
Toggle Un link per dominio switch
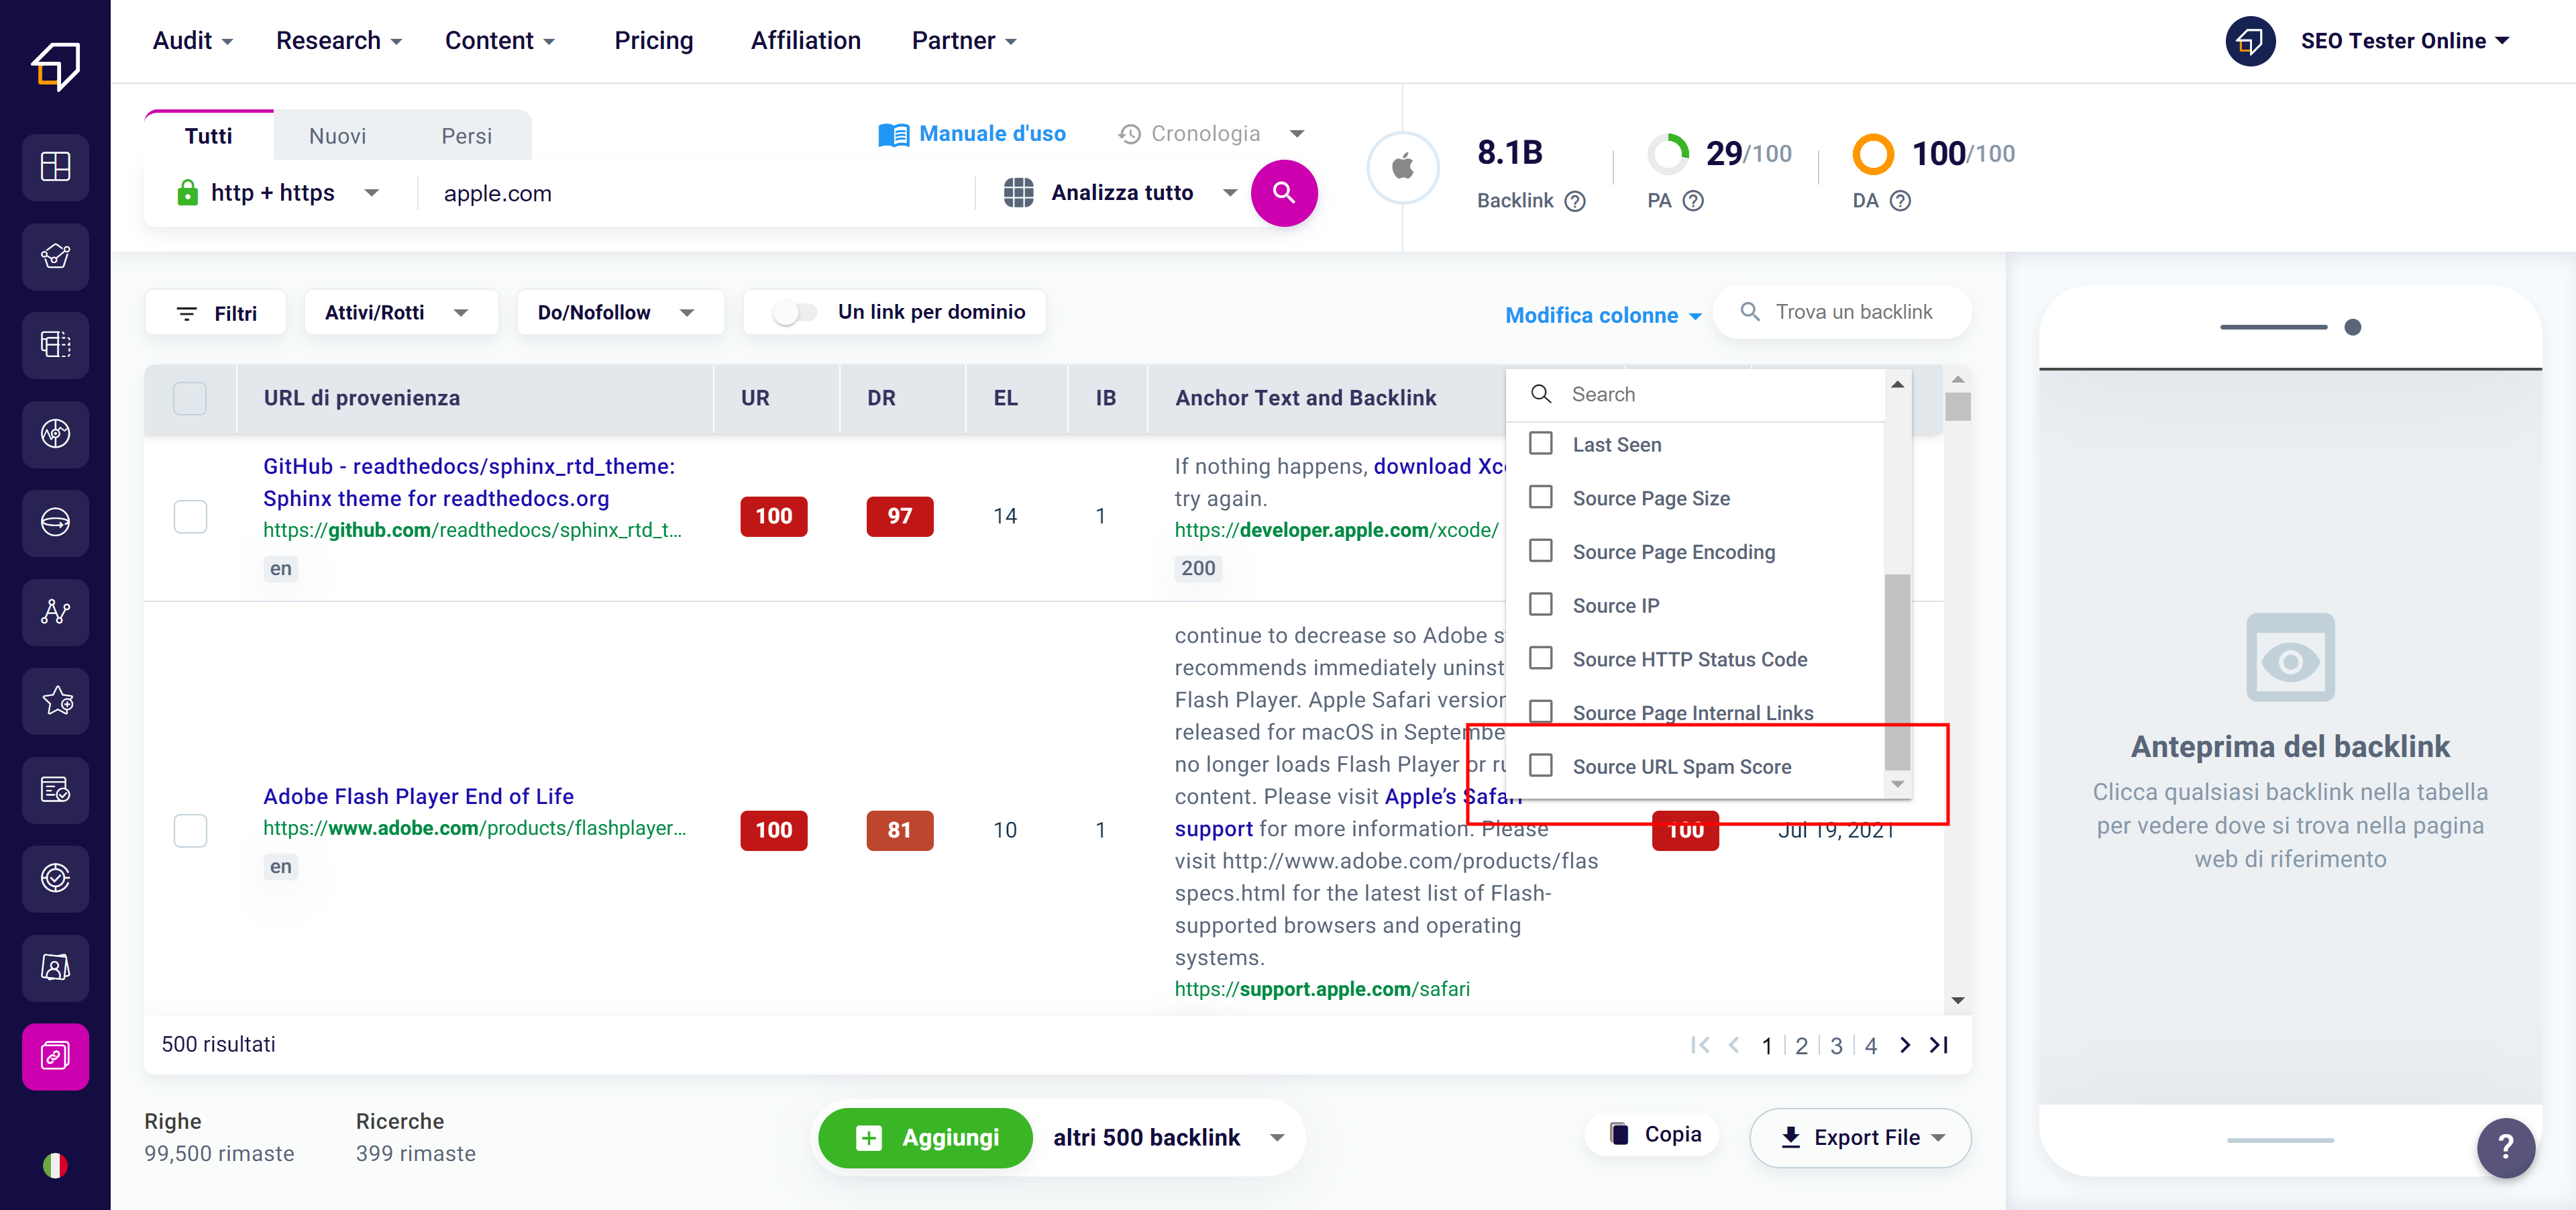click(x=795, y=312)
